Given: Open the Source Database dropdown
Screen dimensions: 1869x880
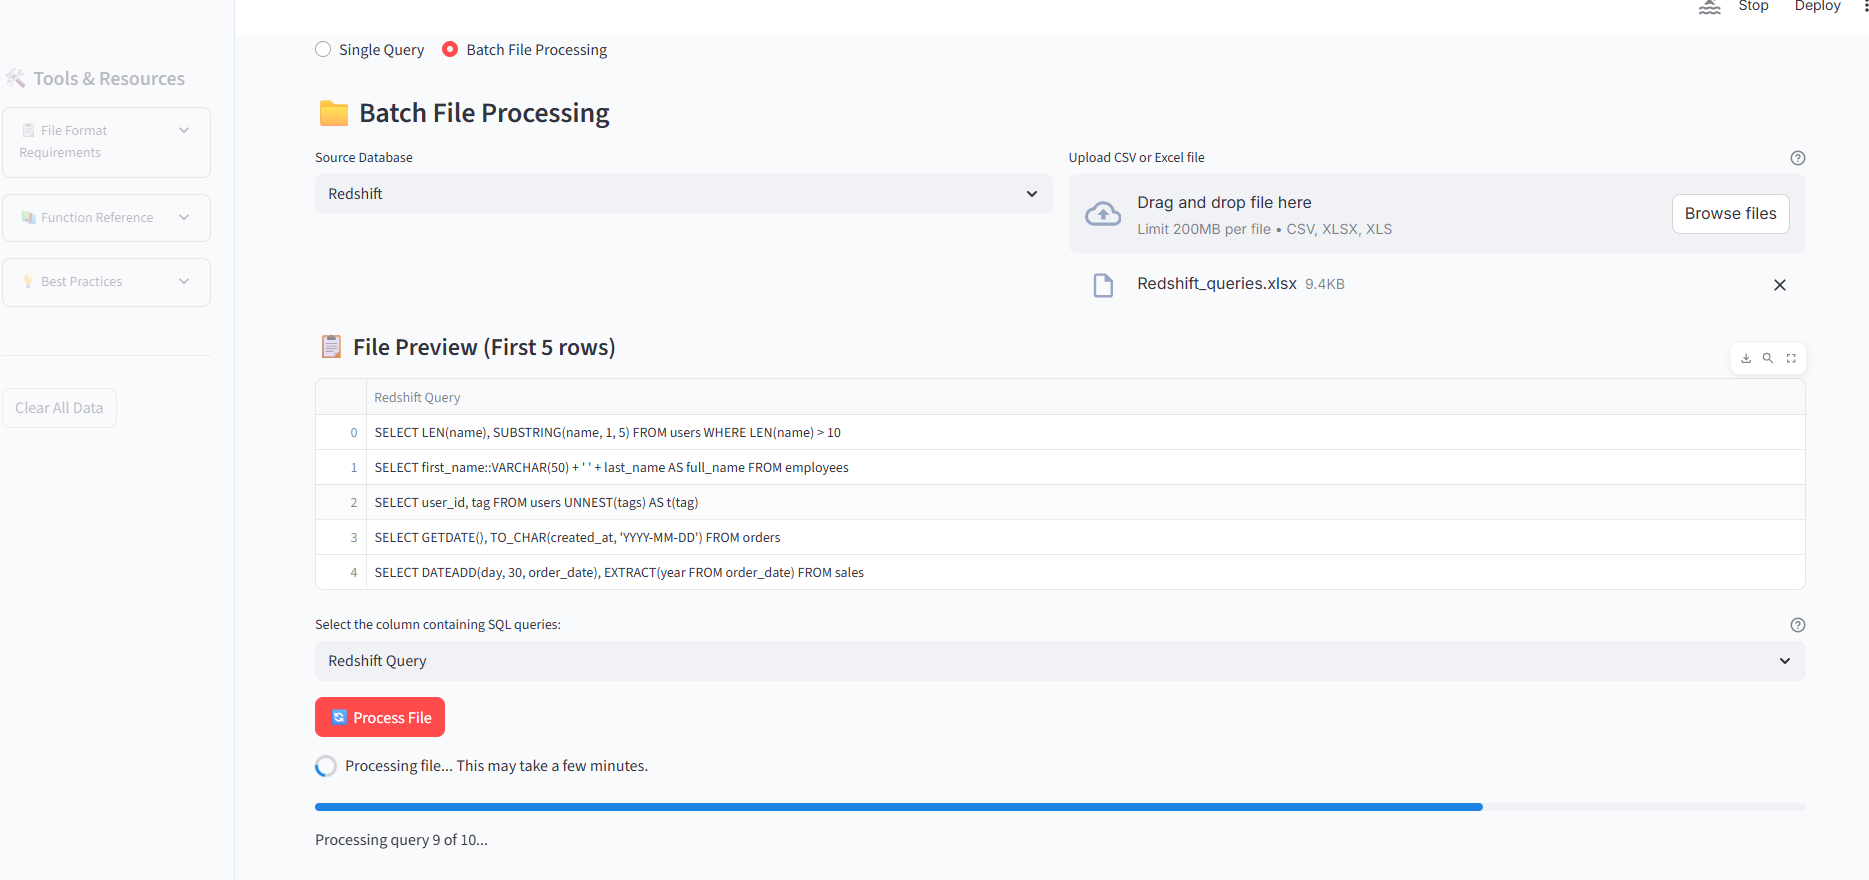Looking at the screenshot, I should (683, 194).
